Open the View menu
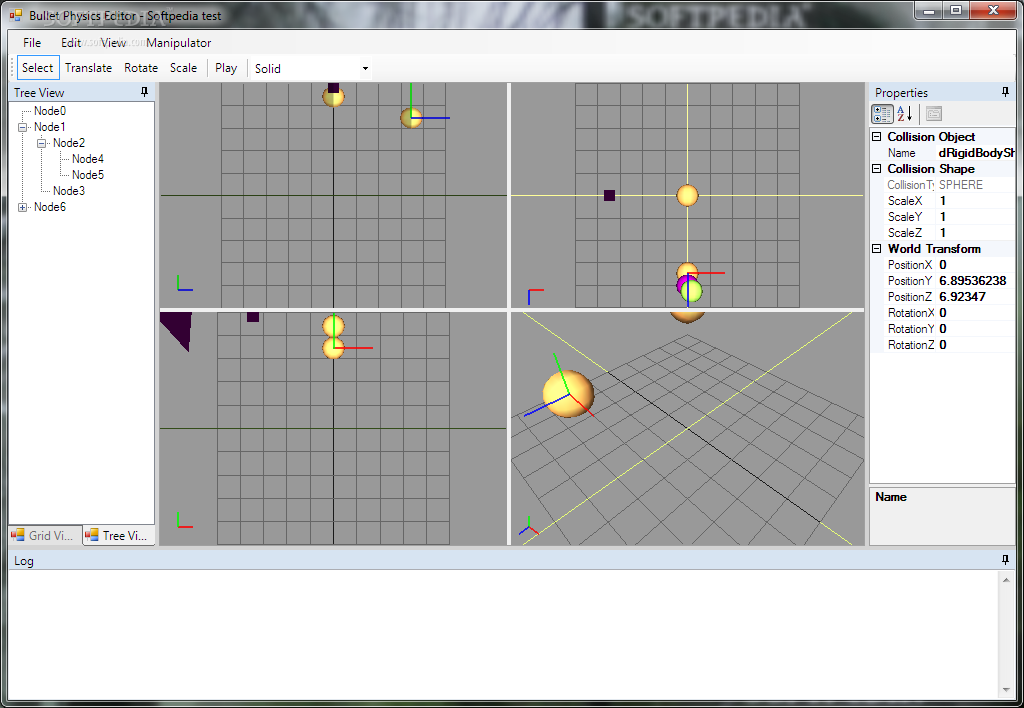1024x708 pixels. pyautogui.click(x=113, y=42)
